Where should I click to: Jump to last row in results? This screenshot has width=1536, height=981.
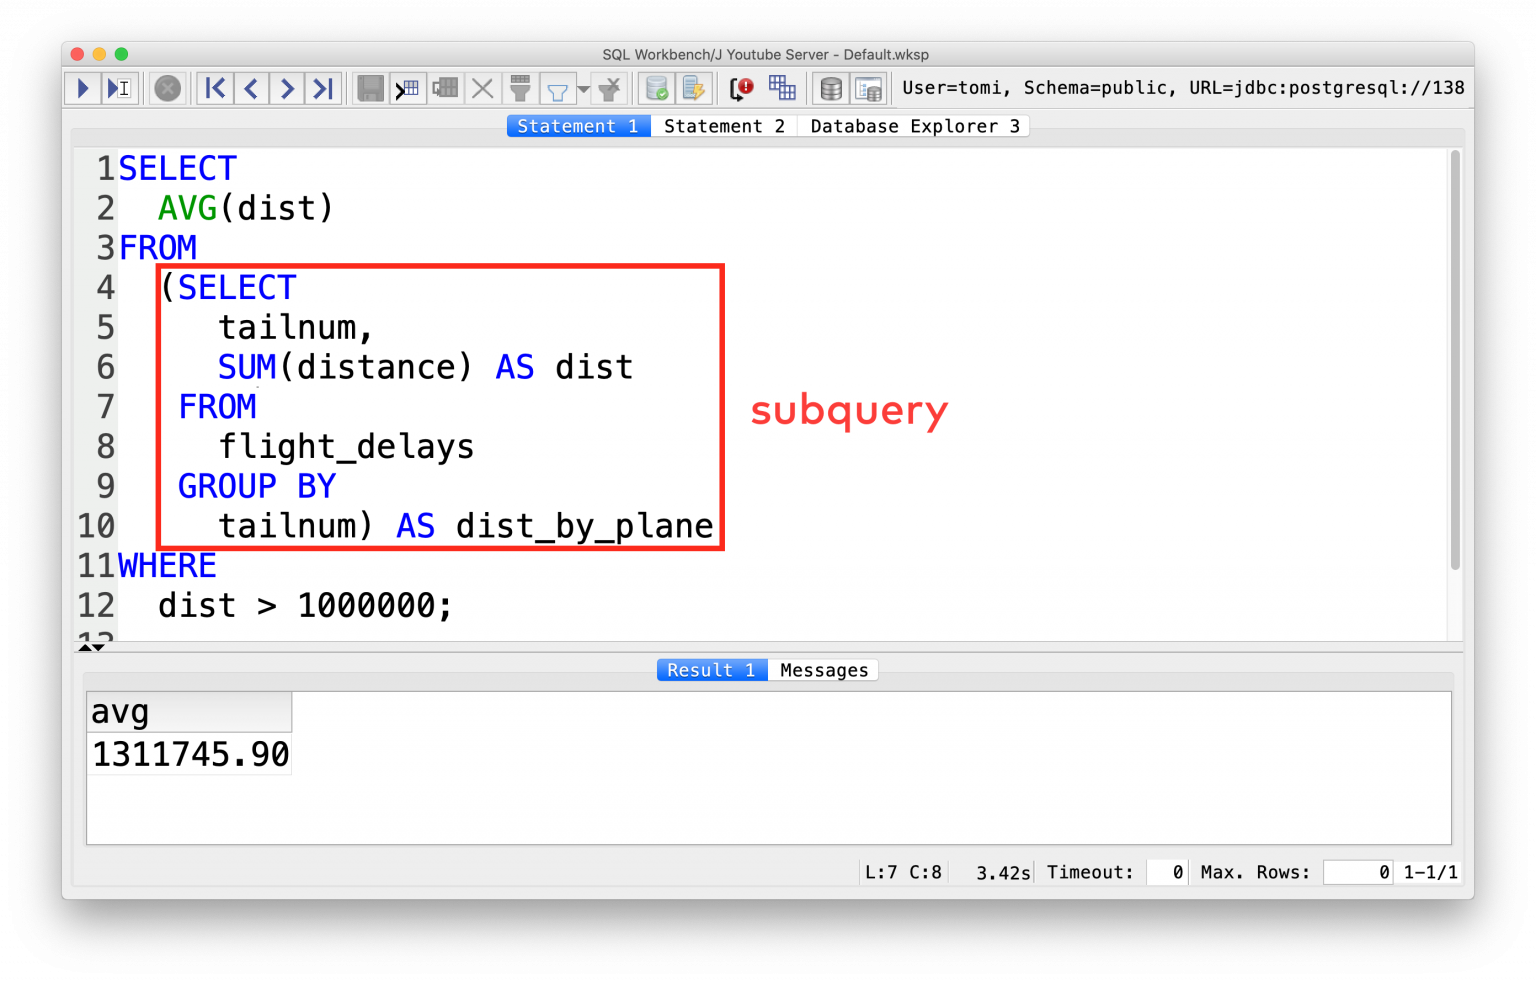tap(323, 88)
